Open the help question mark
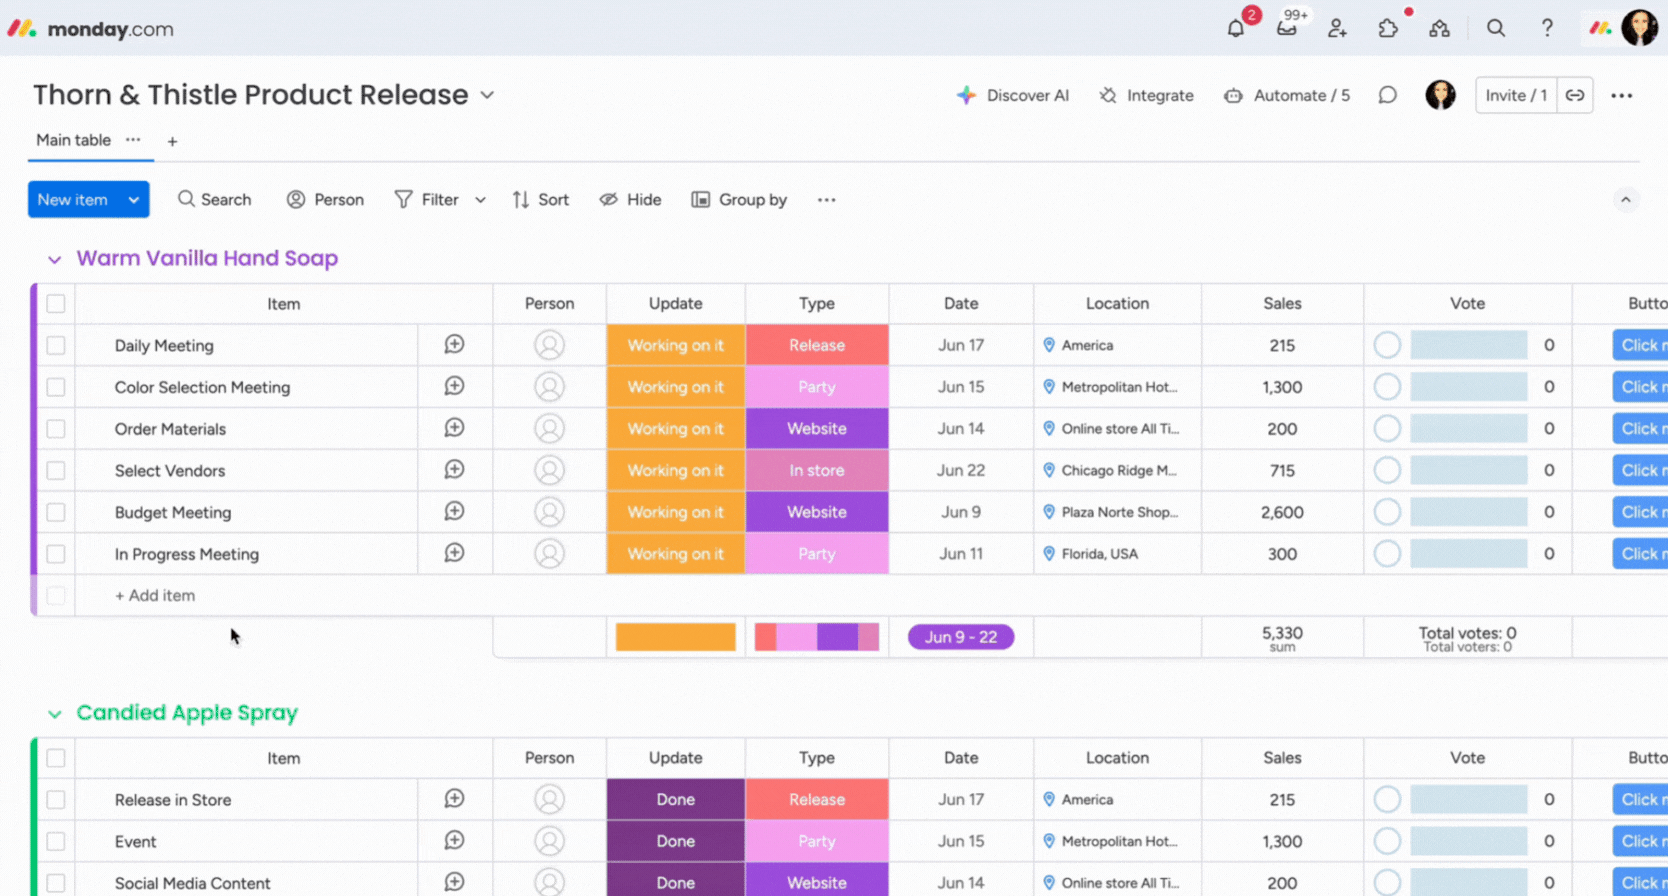Screen dimensions: 1668x896 pyautogui.click(x=1547, y=28)
